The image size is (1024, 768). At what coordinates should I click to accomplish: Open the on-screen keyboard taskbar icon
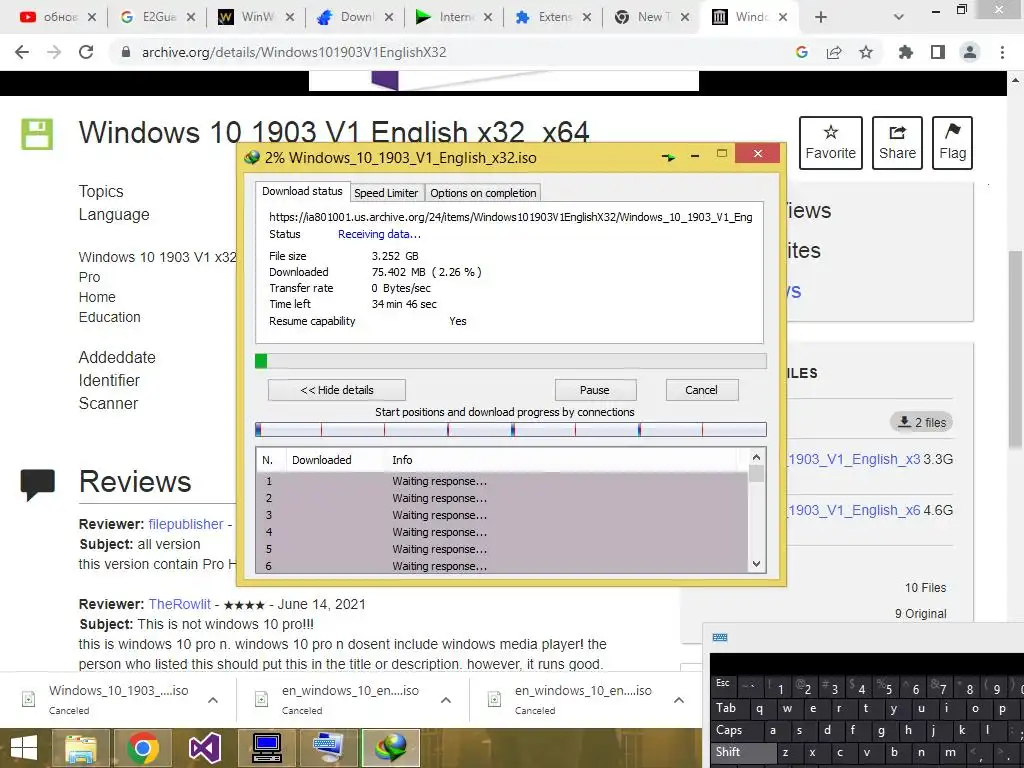(x=328, y=748)
